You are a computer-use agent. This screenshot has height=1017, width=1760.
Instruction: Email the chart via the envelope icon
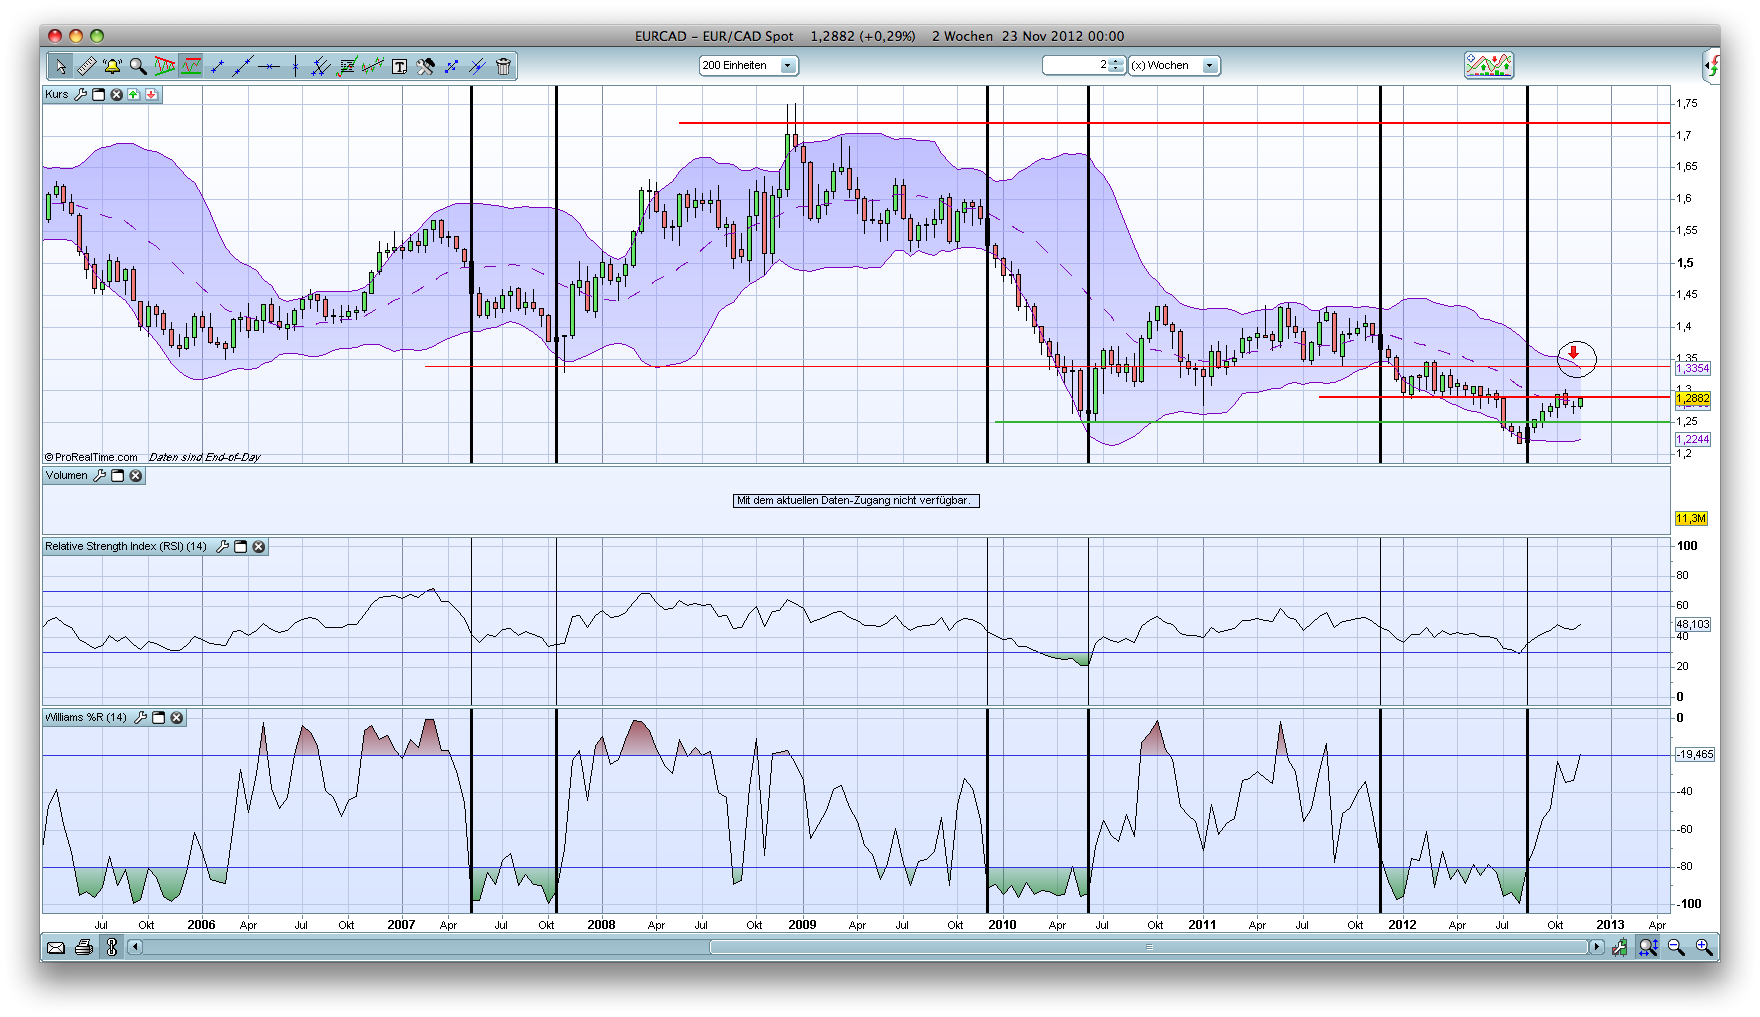pos(56,948)
